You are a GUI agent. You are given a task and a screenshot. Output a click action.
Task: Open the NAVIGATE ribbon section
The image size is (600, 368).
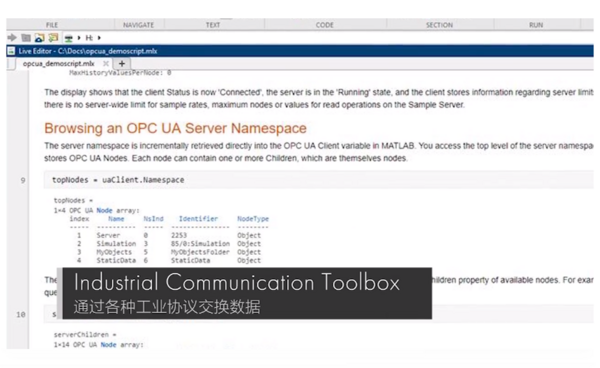[138, 25]
